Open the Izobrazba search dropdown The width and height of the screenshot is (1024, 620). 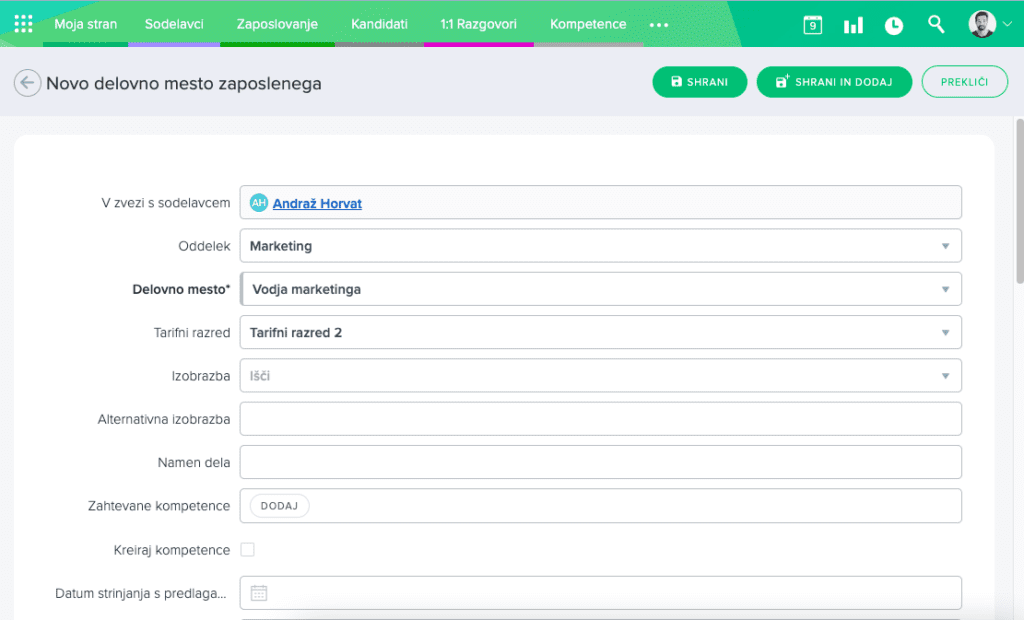pyautogui.click(x=945, y=376)
